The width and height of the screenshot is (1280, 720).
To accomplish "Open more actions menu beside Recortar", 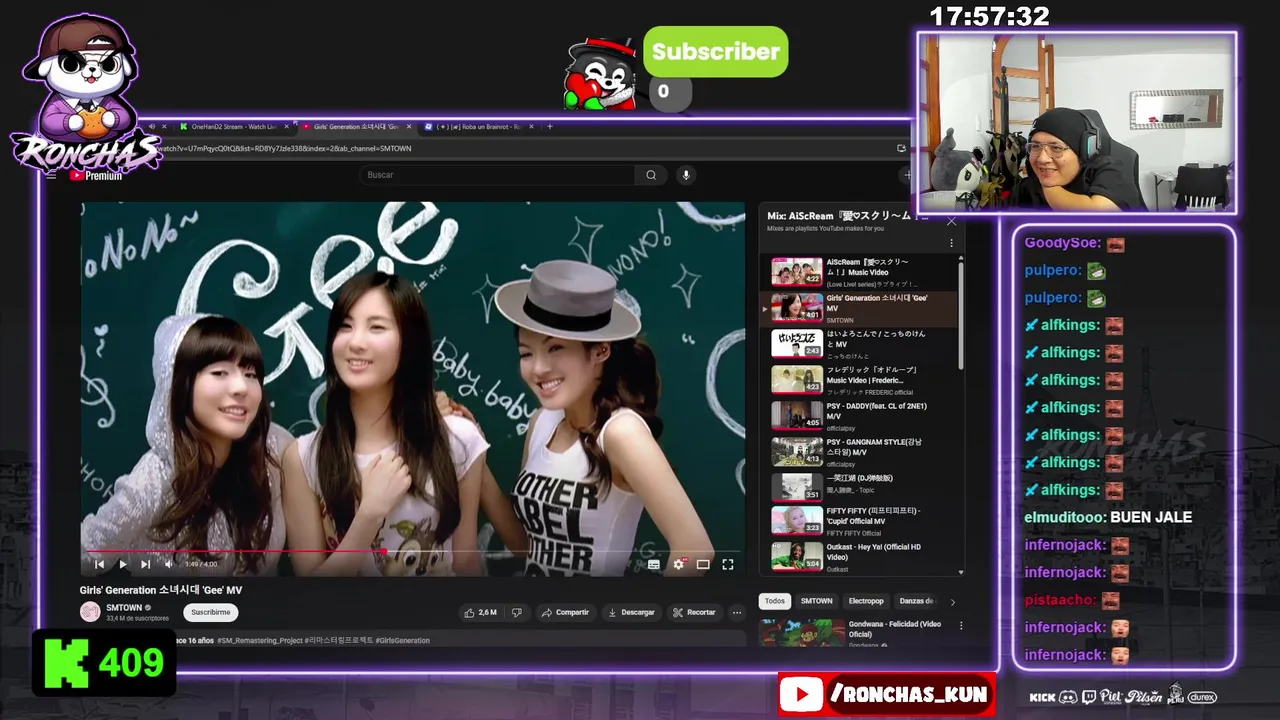I will tap(737, 612).
